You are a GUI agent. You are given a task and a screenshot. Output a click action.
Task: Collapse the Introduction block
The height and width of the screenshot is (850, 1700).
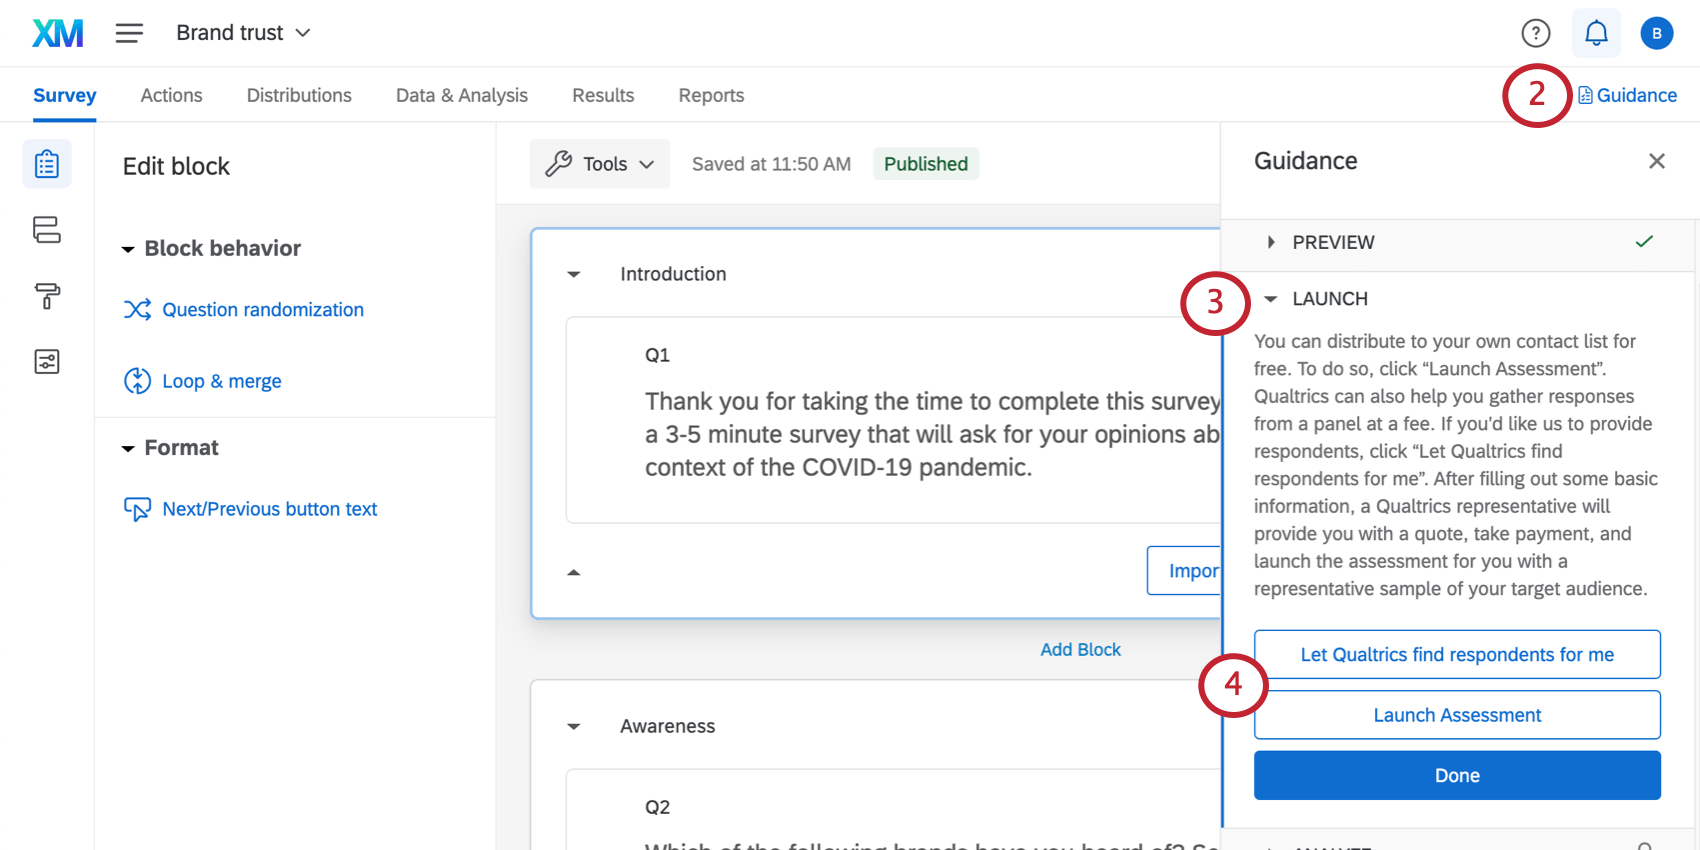click(x=574, y=274)
